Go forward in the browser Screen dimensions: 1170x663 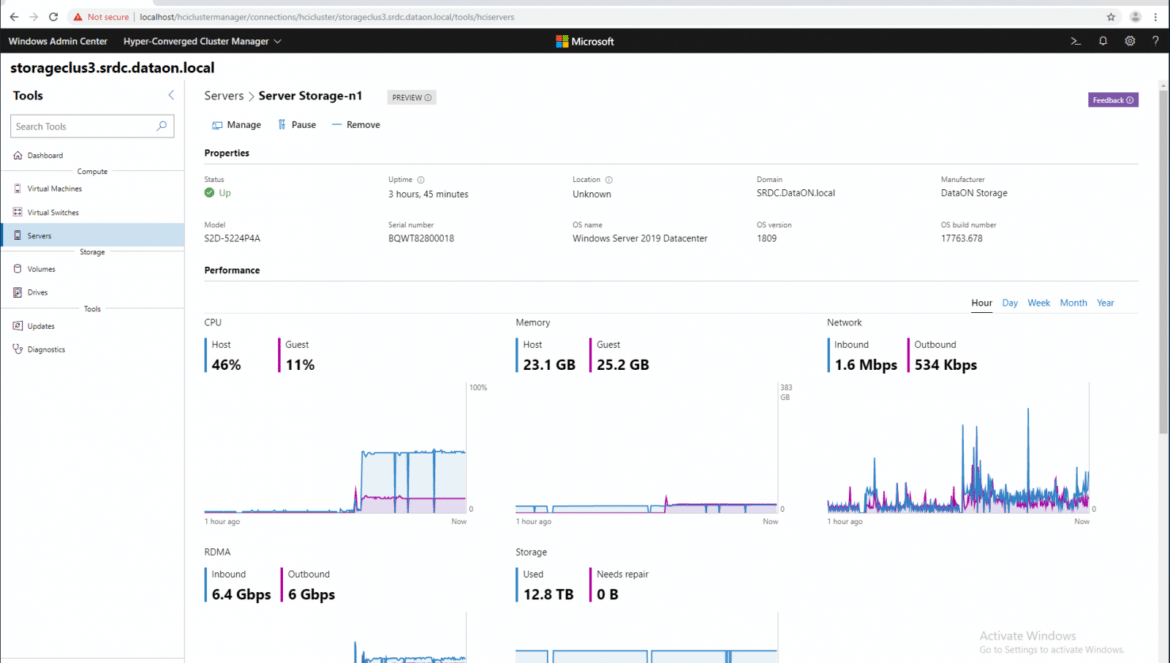(34, 16)
